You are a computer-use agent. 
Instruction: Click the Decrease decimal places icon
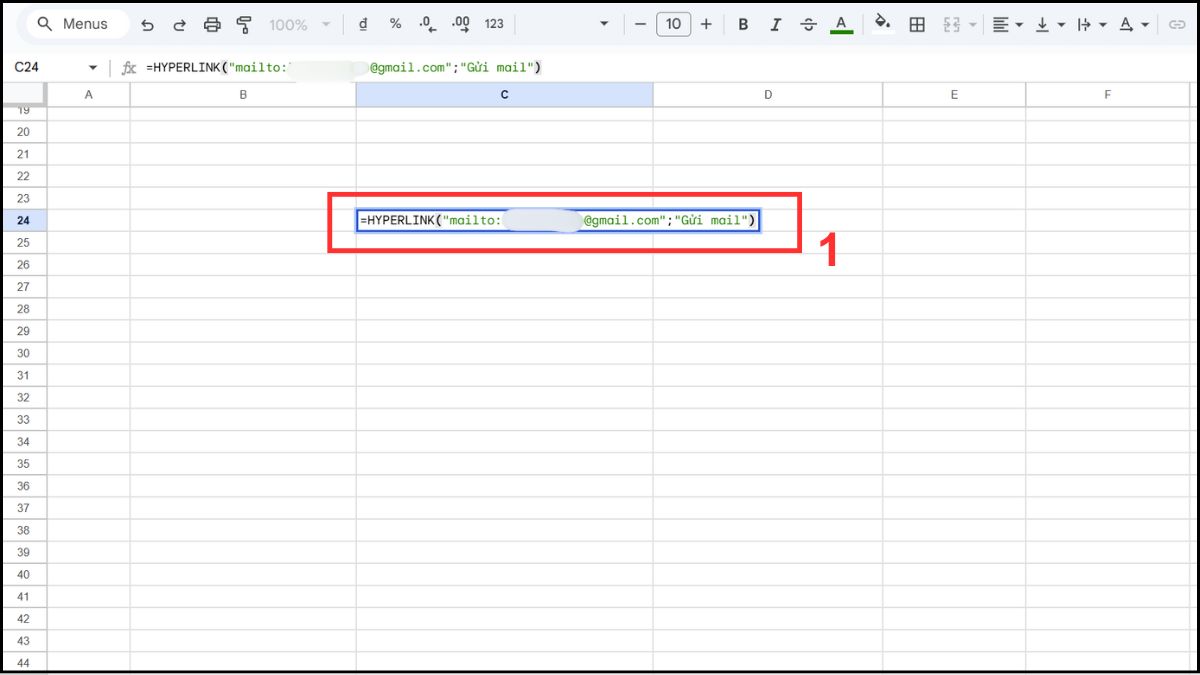coord(426,24)
